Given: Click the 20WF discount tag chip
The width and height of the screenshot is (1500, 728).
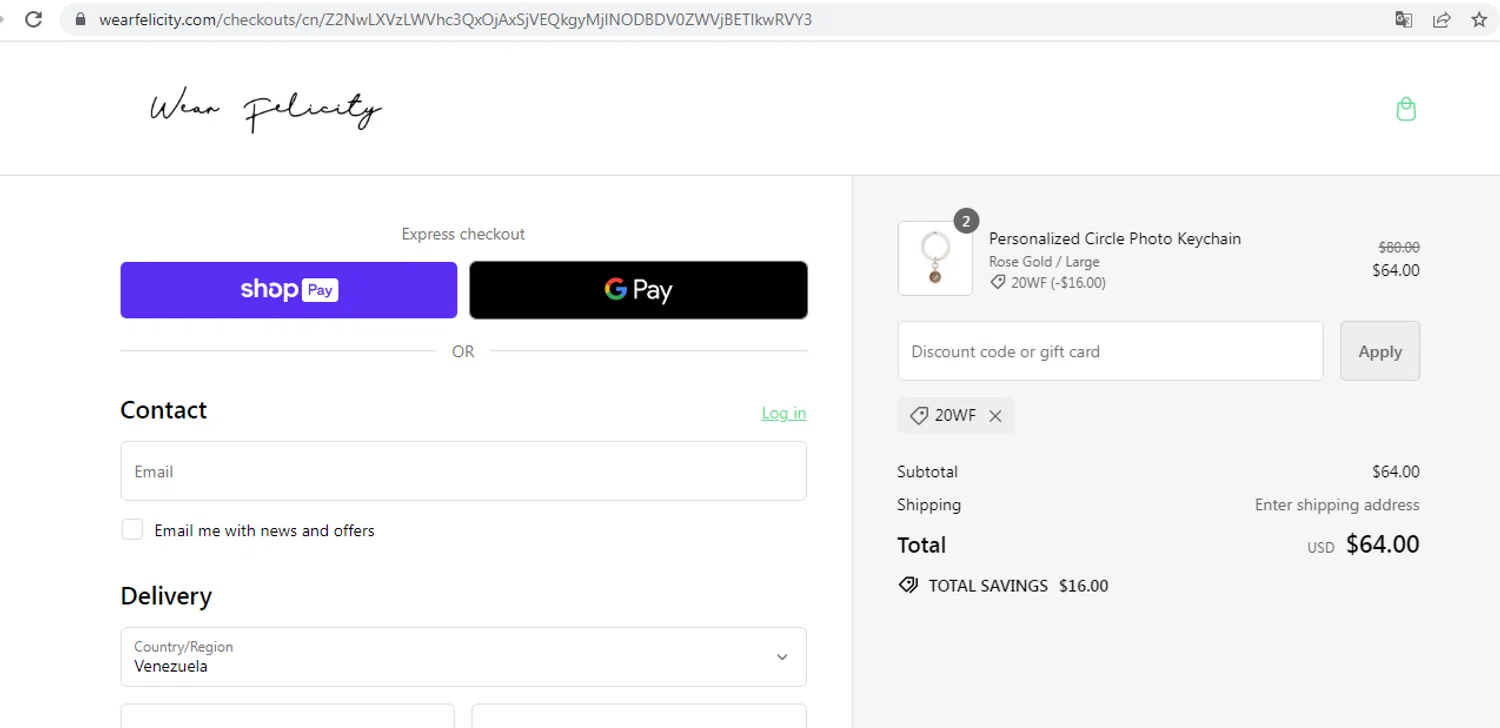Looking at the screenshot, I should point(944,416).
